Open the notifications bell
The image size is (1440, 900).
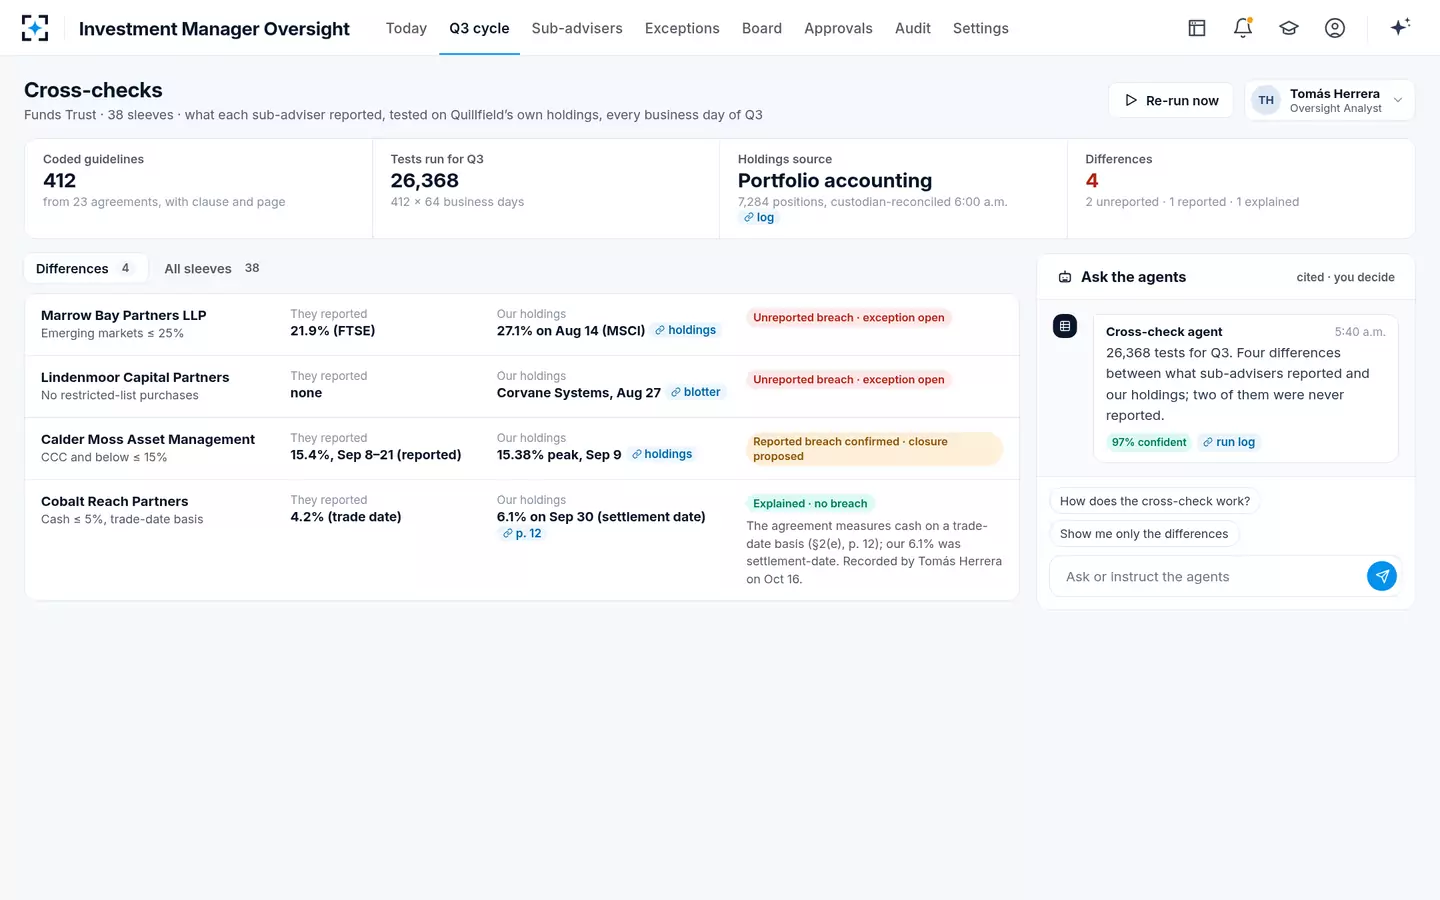point(1243,28)
